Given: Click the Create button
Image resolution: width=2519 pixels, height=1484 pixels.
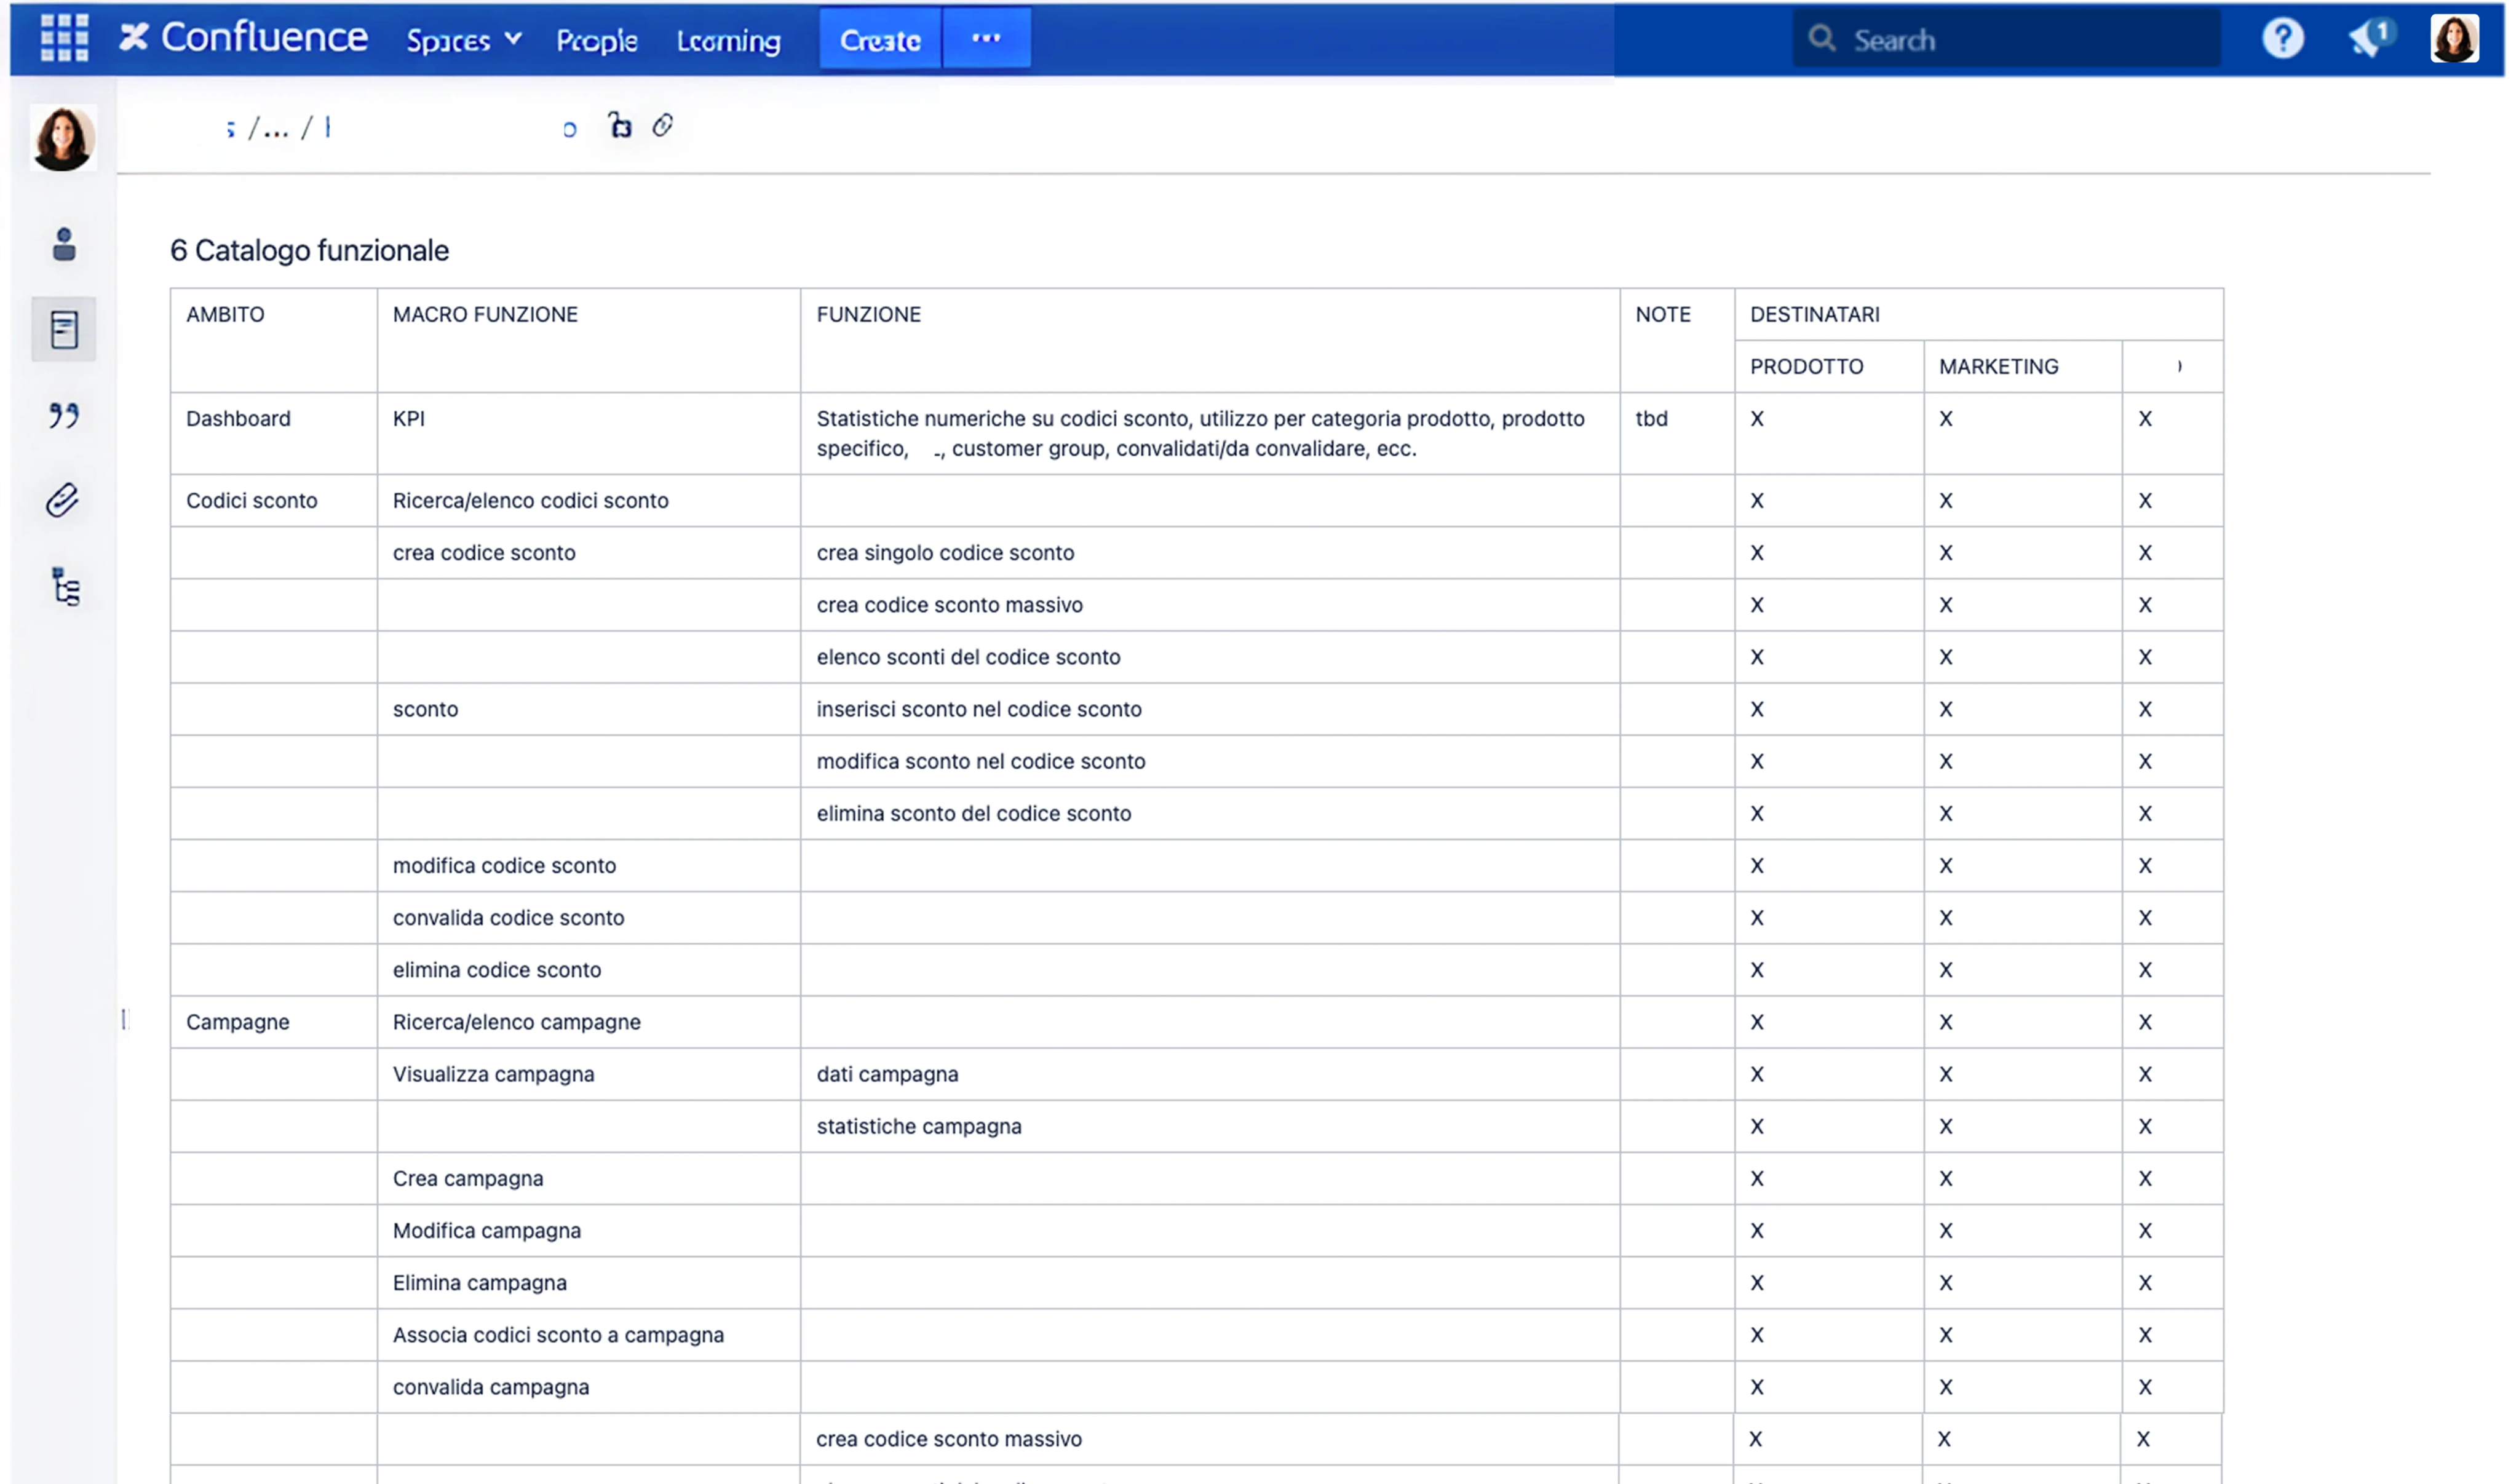Looking at the screenshot, I should [879, 40].
